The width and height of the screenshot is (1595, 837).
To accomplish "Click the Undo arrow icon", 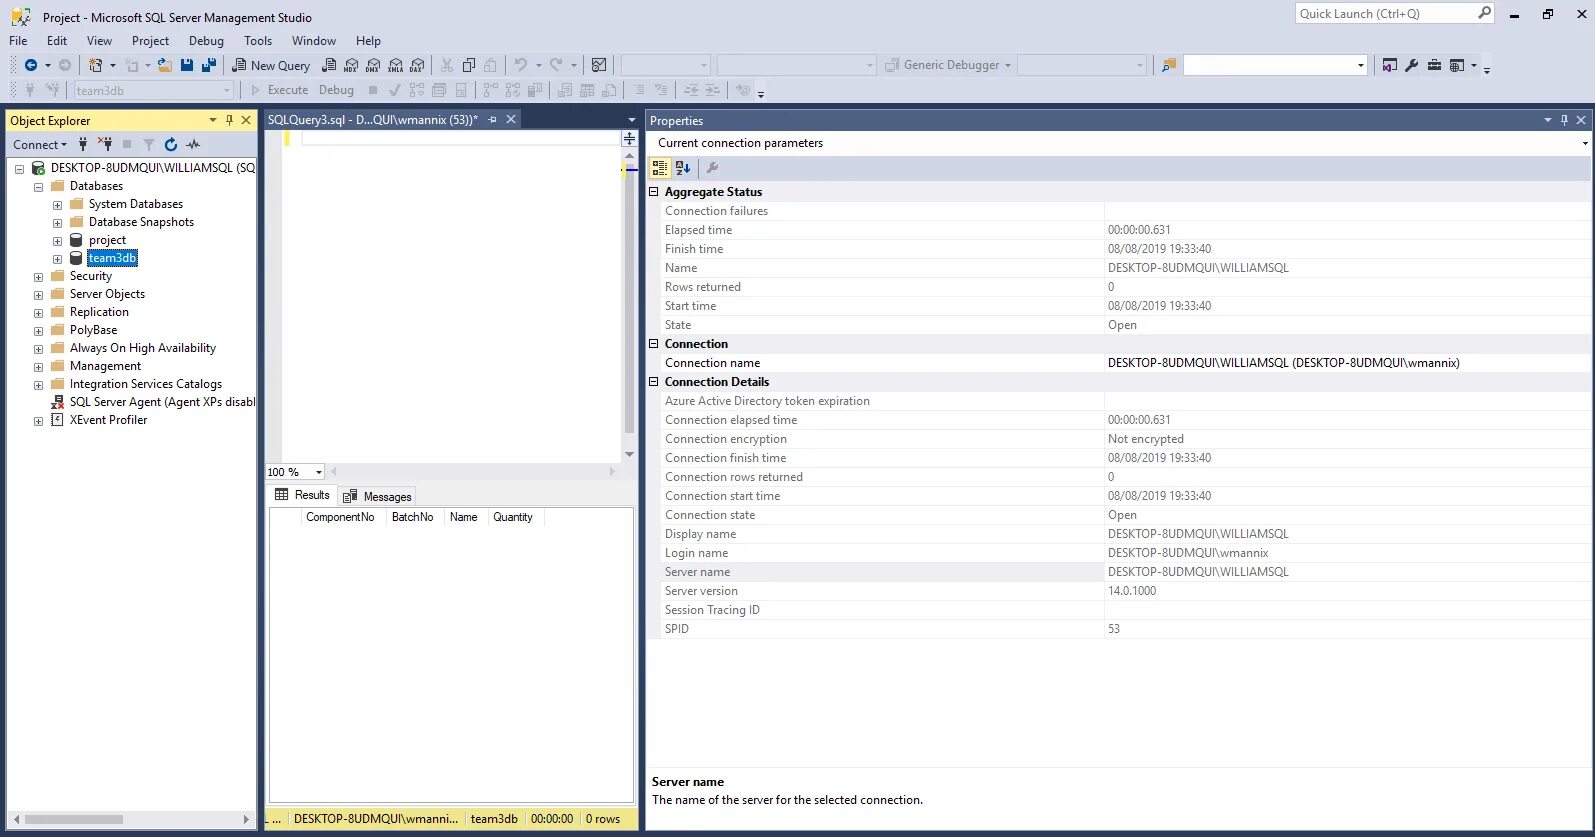I will 521,65.
